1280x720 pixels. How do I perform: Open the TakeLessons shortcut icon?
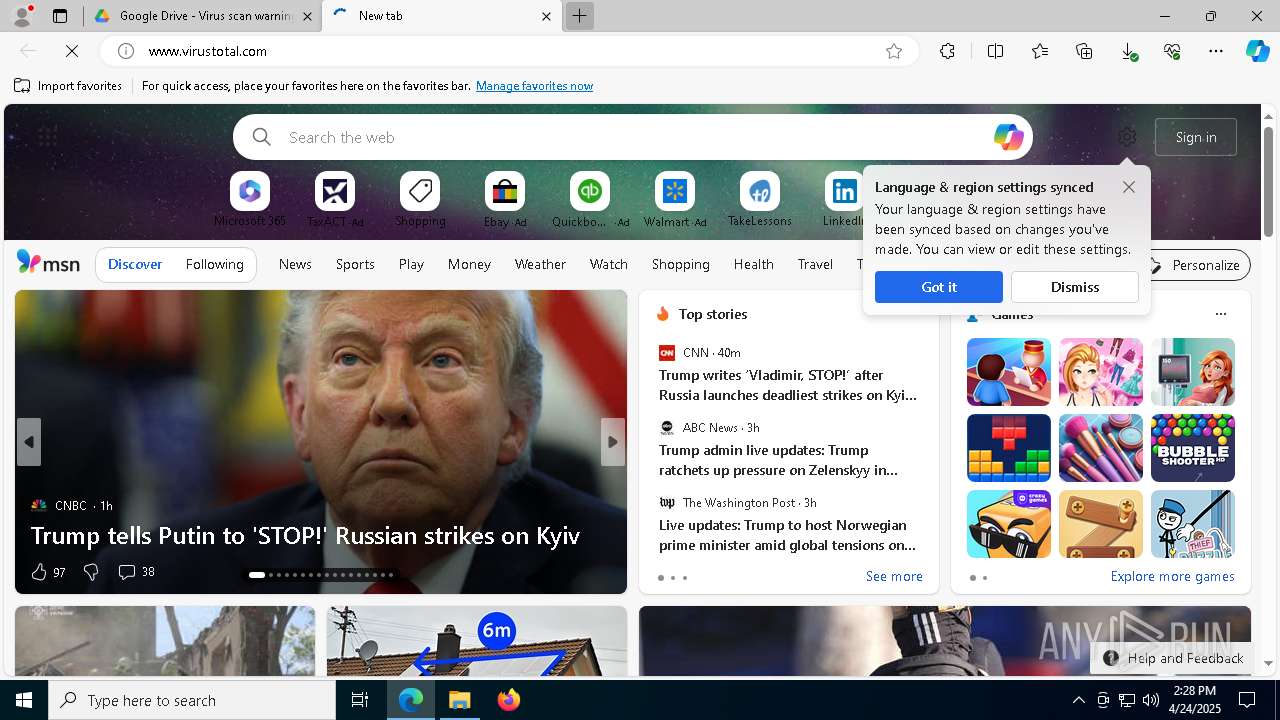click(760, 191)
